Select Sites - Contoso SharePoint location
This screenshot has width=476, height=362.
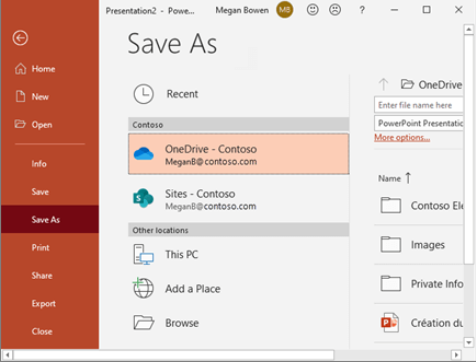point(239,199)
